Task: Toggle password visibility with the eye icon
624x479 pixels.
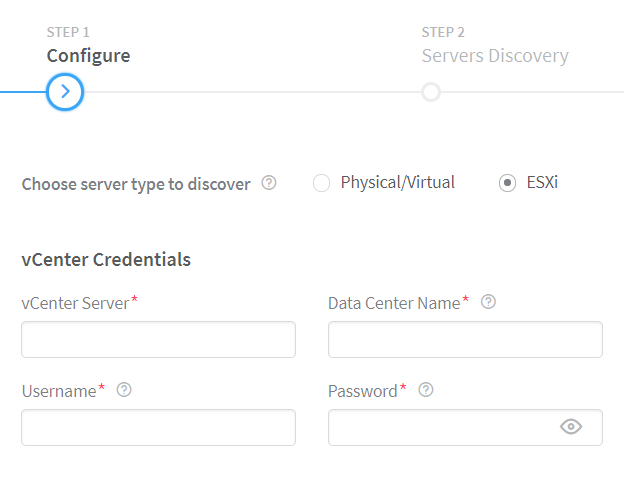Action: [x=571, y=427]
